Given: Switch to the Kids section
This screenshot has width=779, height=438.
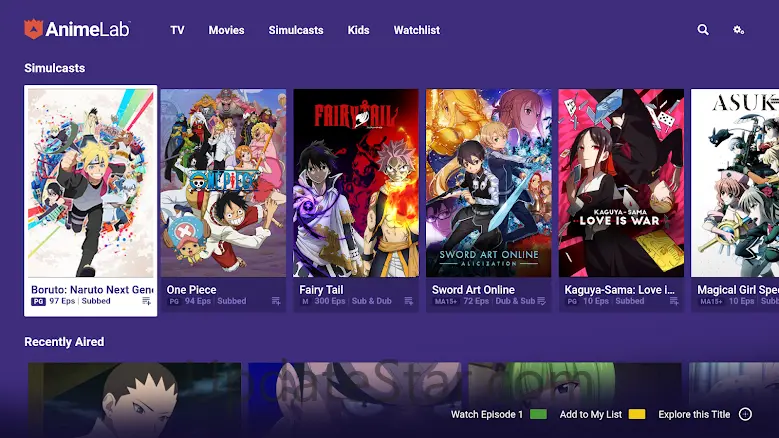Looking at the screenshot, I should [x=358, y=30].
